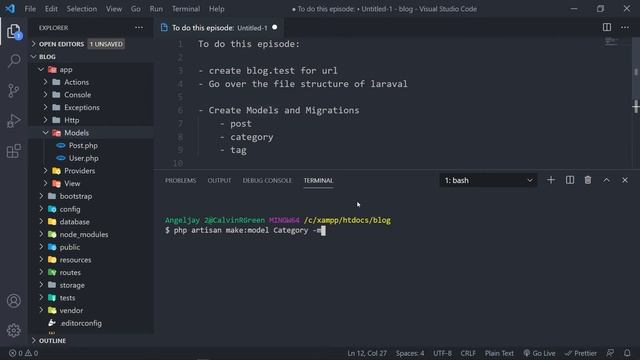
Task: Switch to the Output panel tab
Action: tap(219, 180)
